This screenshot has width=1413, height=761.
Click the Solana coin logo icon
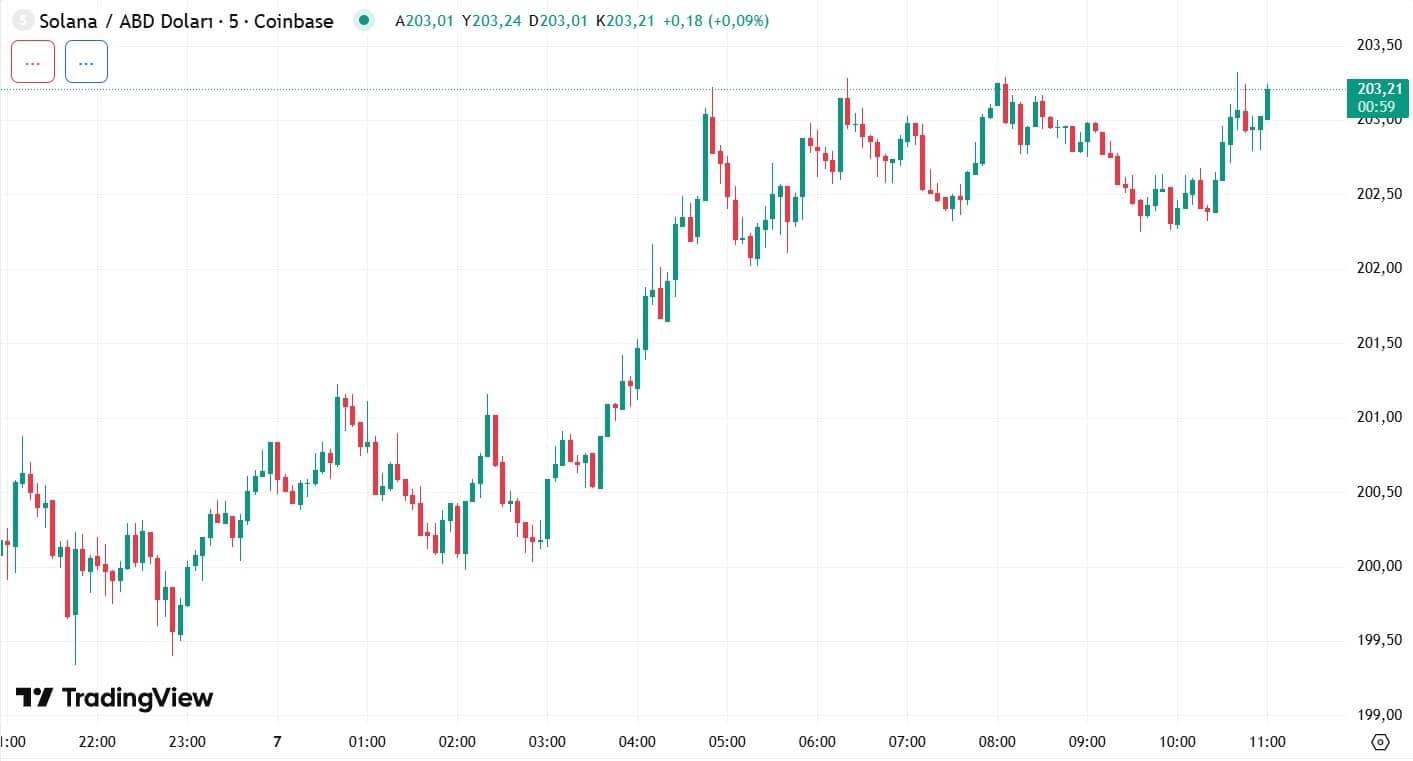pyautogui.click(x=20, y=20)
